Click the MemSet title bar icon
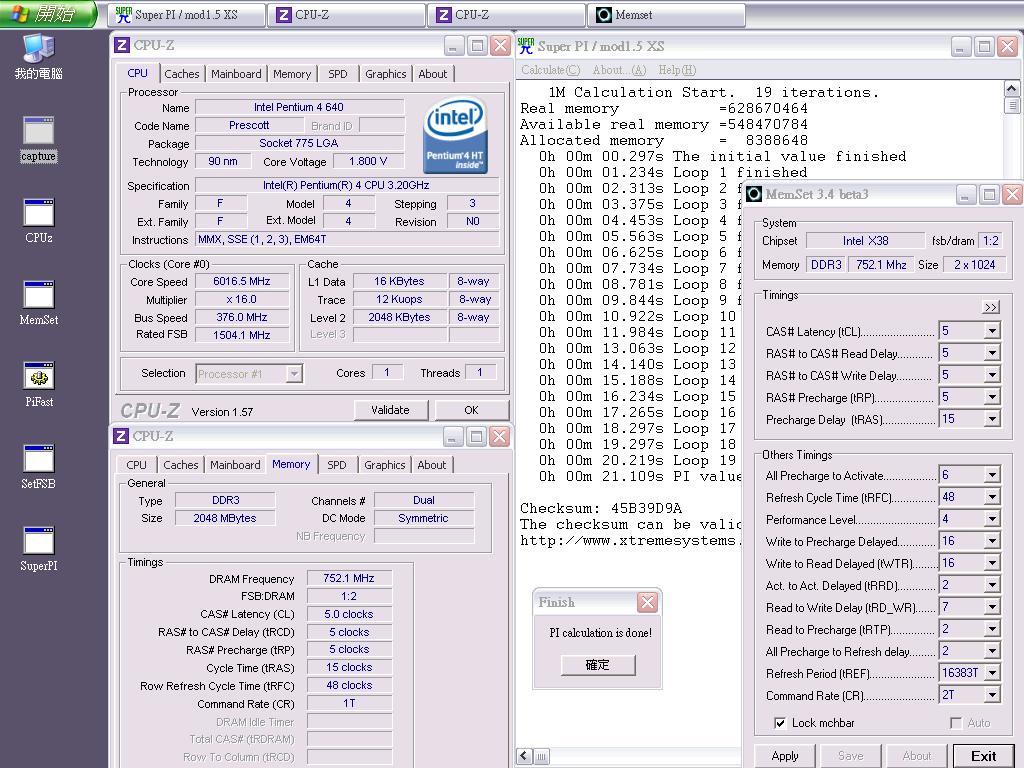This screenshot has width=1024, height=768. click(754, 194)
